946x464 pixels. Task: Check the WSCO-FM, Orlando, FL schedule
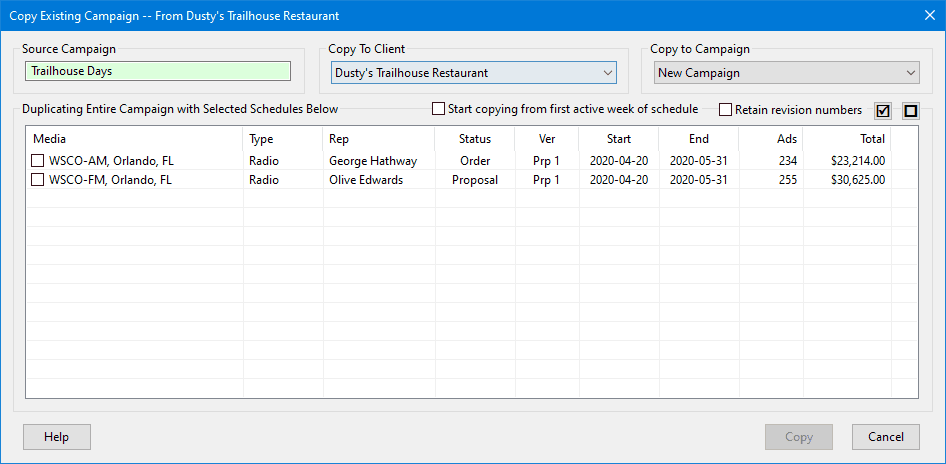(x=37, y=180)
